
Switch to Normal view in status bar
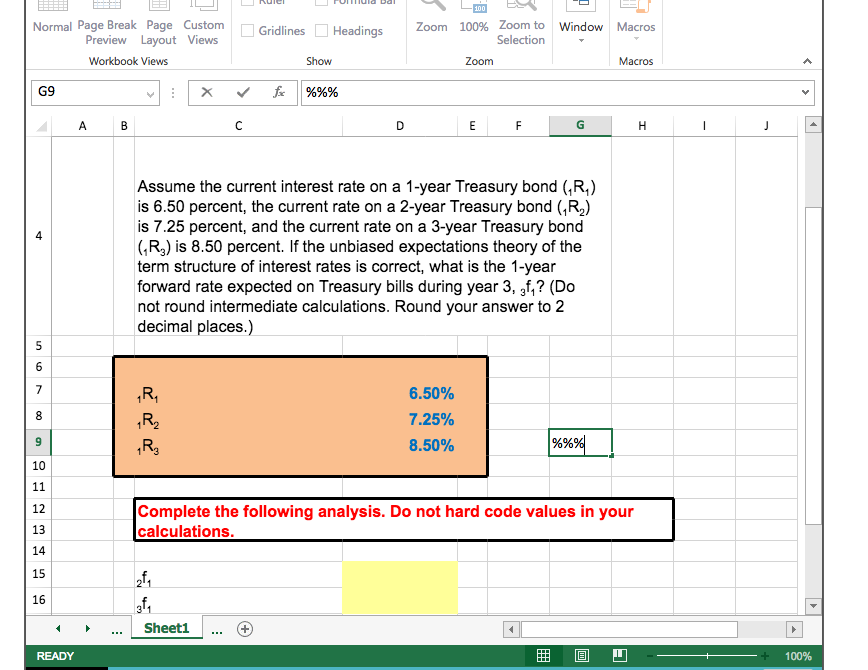click(544, 656)
